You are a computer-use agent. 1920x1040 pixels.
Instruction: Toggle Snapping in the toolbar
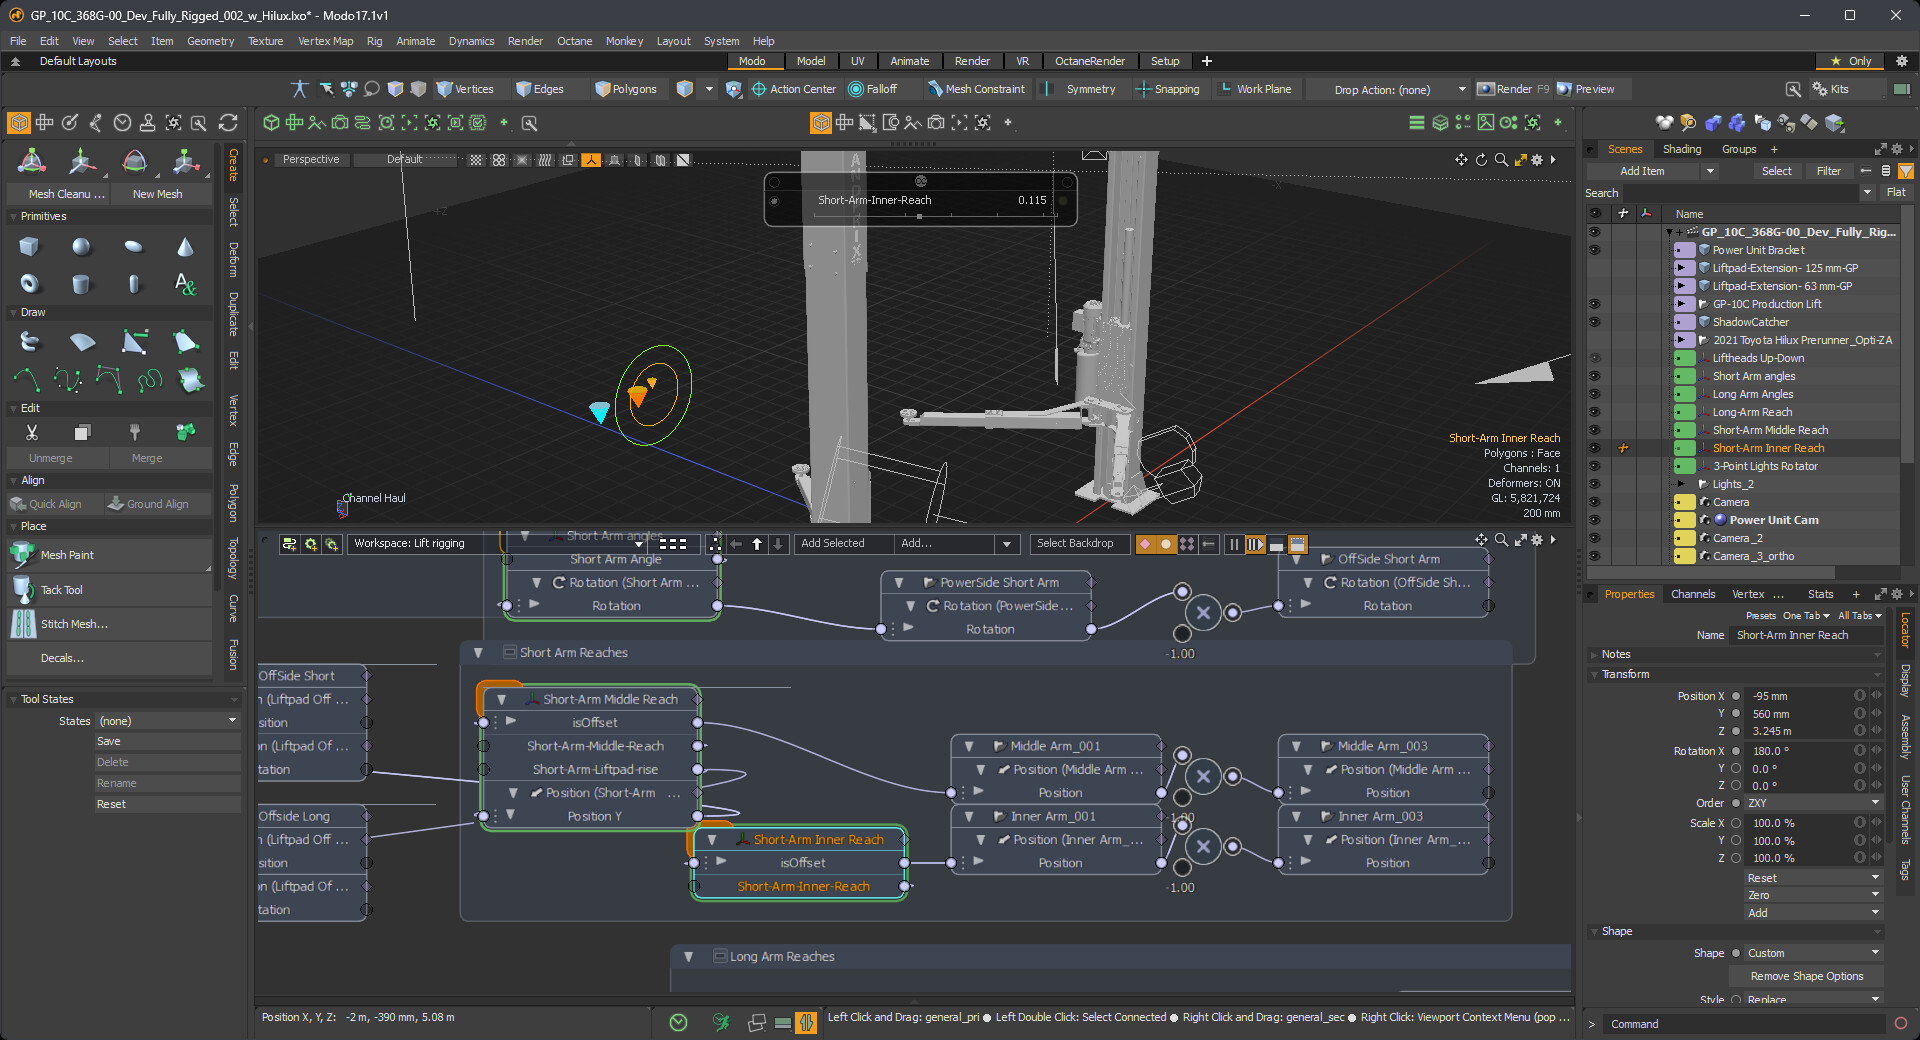point(1167,89)
